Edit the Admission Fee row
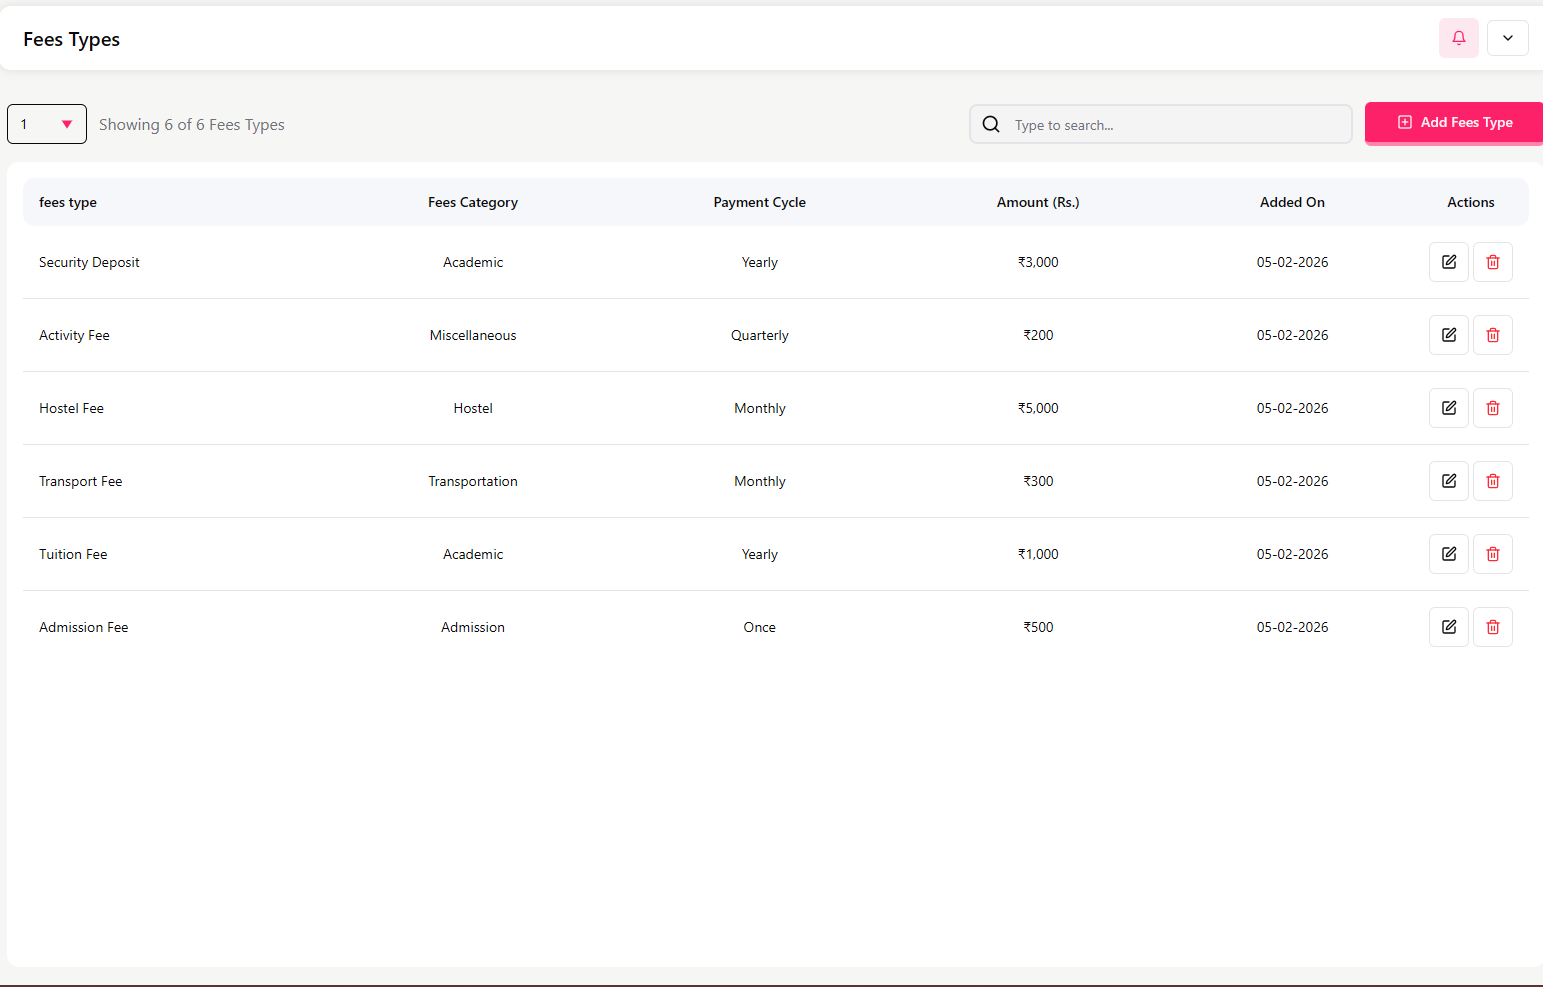This screenshot has width=1543, height=987. click(1448, 627)
